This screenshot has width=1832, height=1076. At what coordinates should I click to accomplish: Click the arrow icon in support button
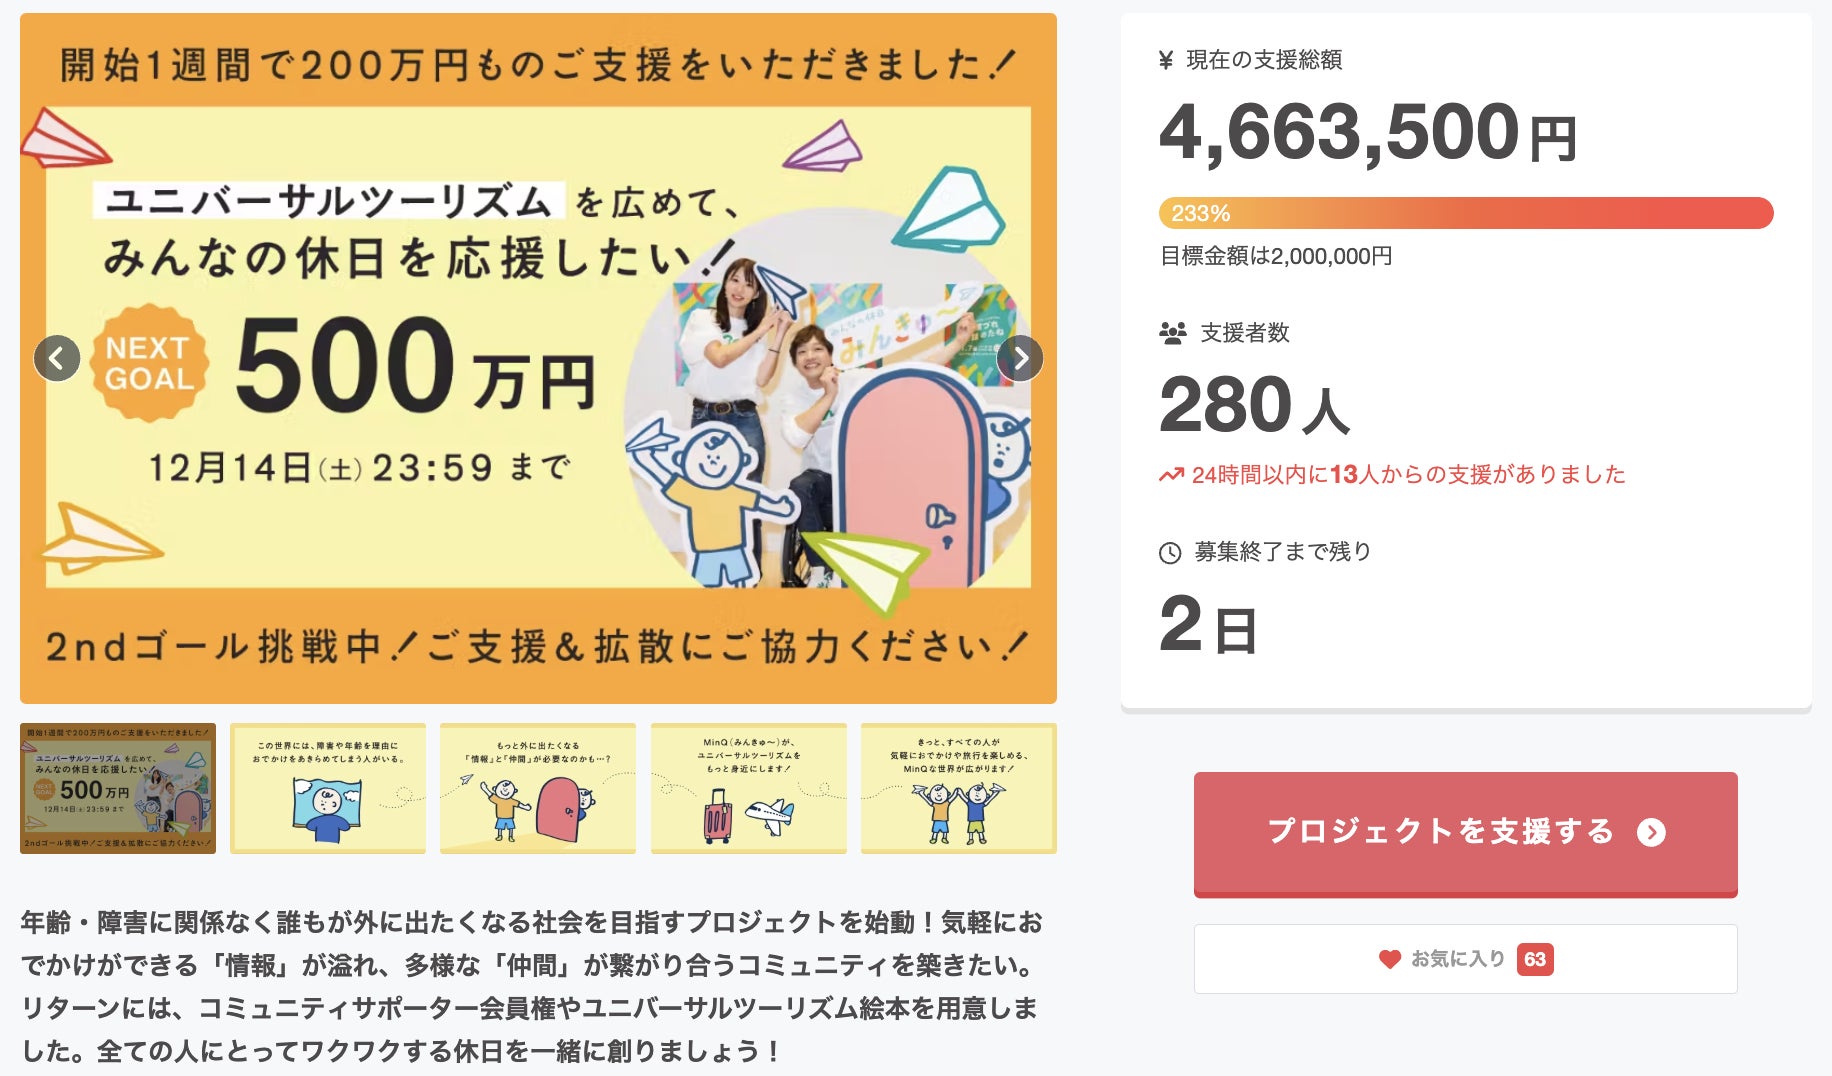point(1651,832)
